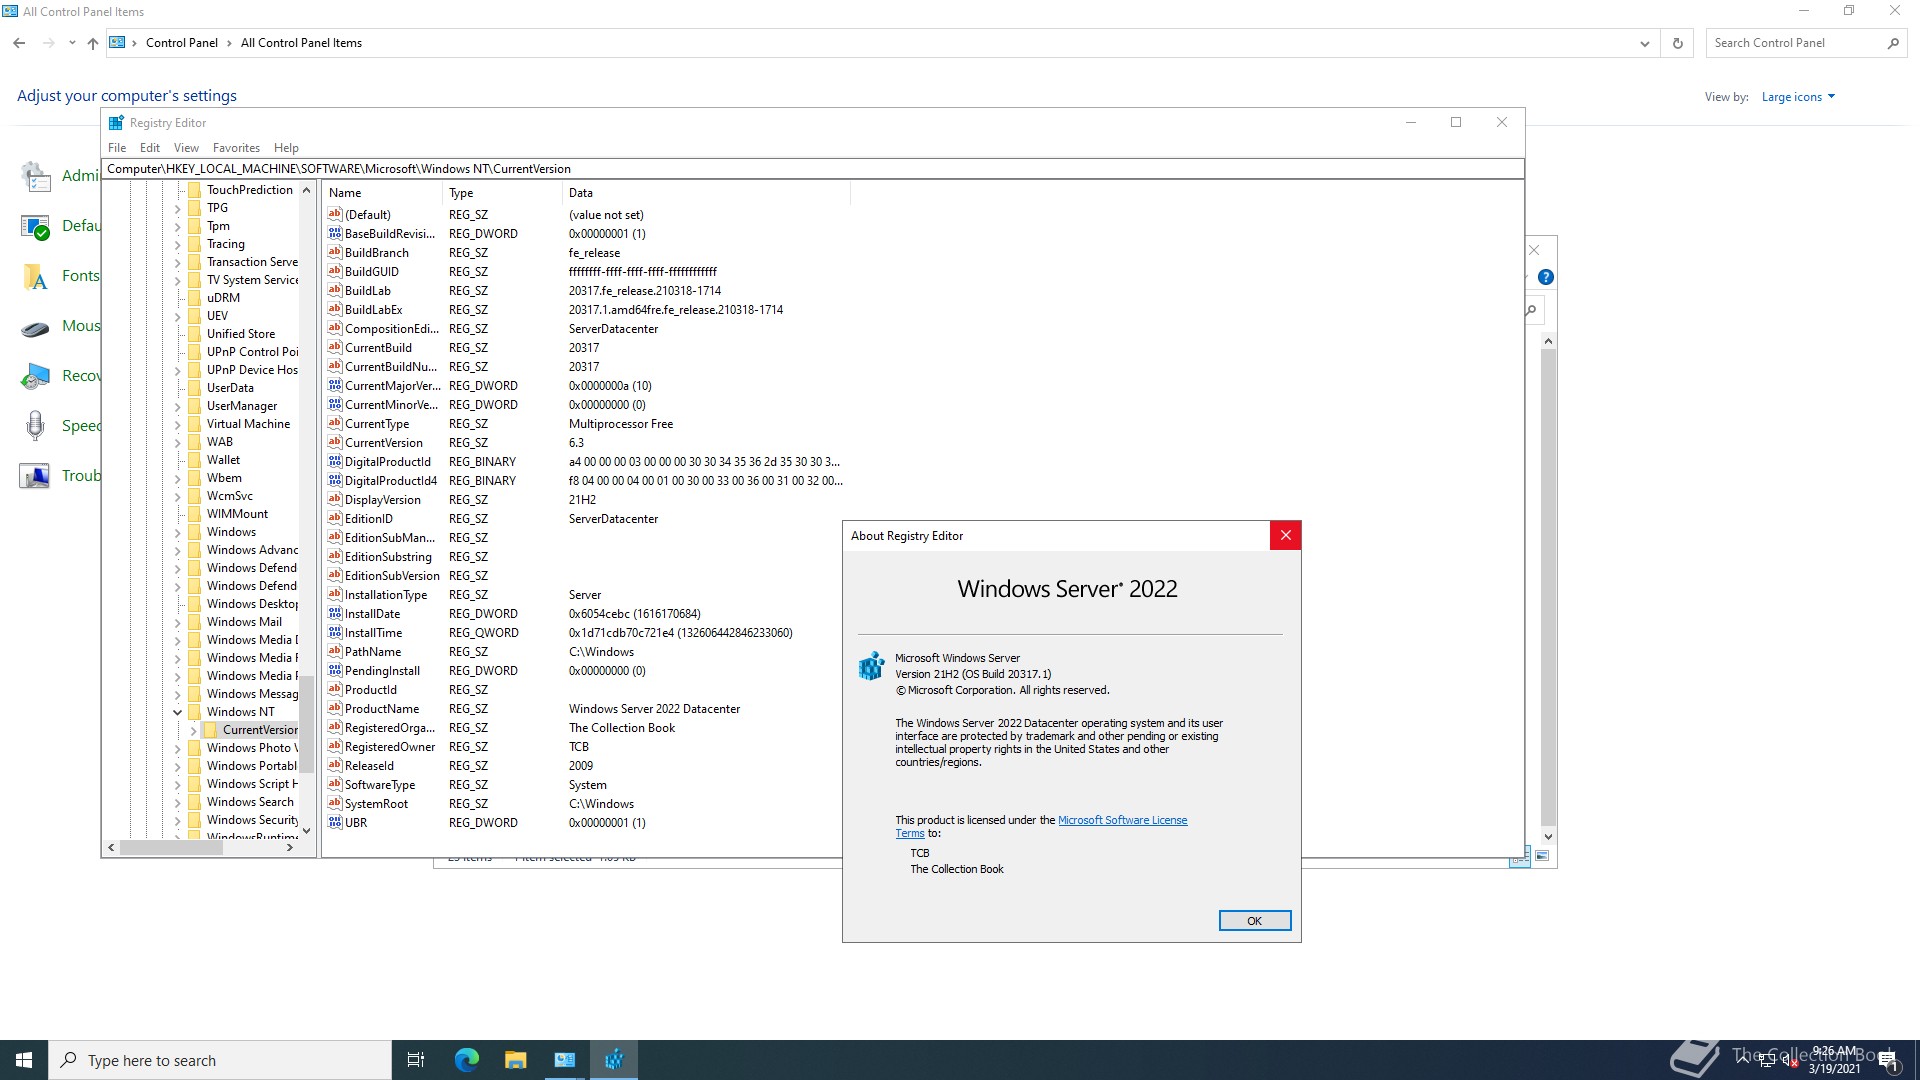Select the ProductName value icon
Viewport: 1920px width, 1080px height.
[335, 709]
